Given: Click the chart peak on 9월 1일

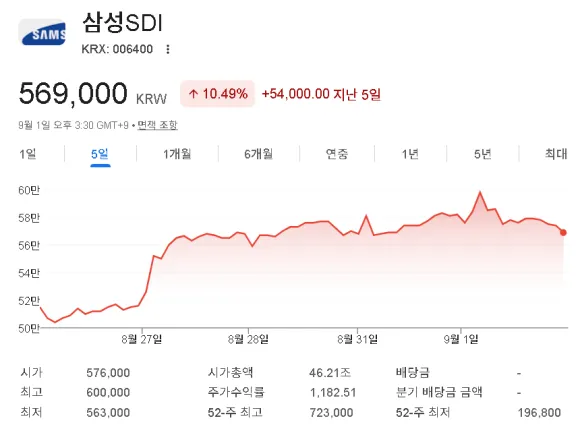Looking at the screenshot, I should coord(480,192).
